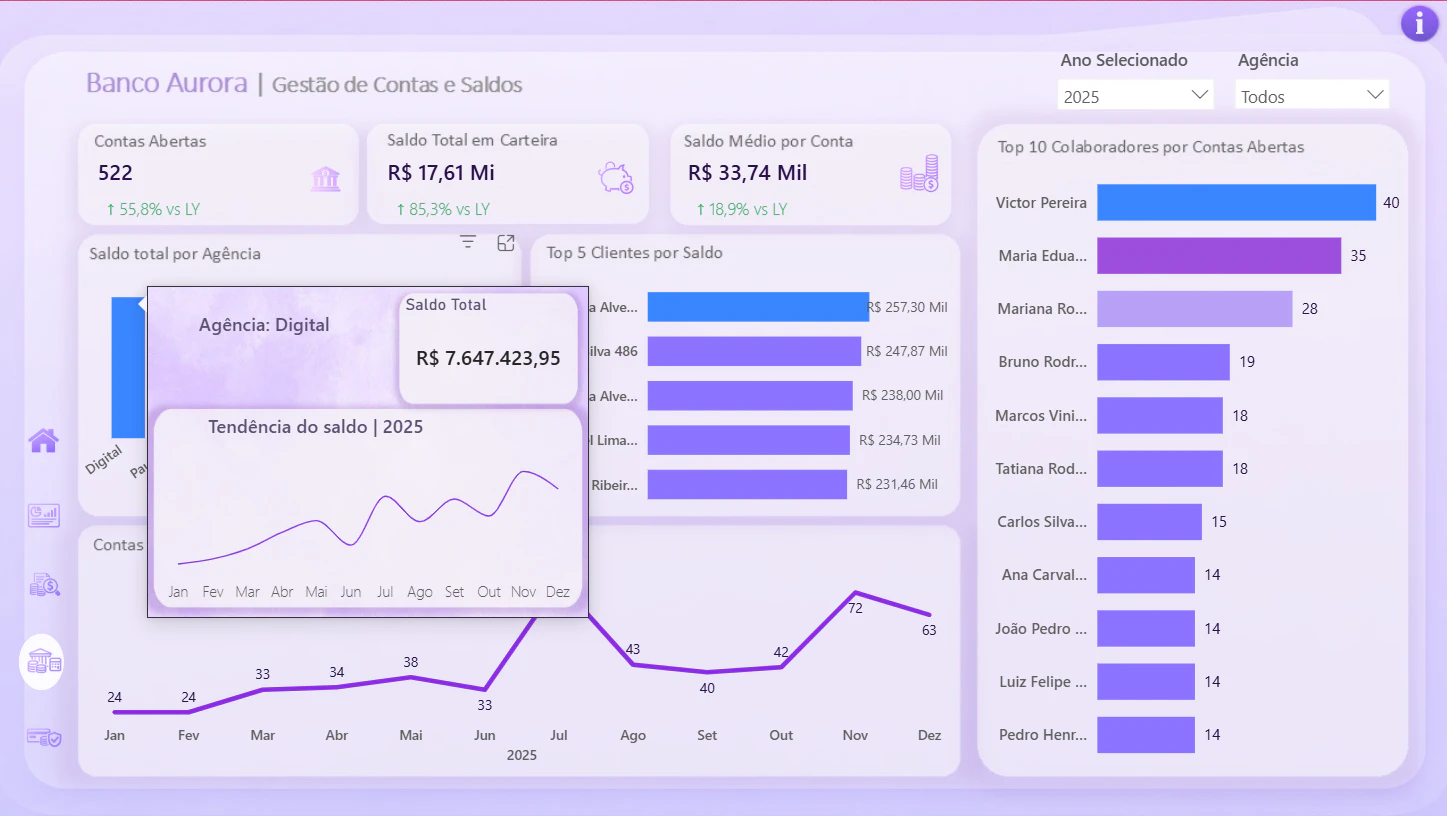Select Victor Pereira's blue bar
Screen dimensions: 1447x816
tap(1236, 202)
